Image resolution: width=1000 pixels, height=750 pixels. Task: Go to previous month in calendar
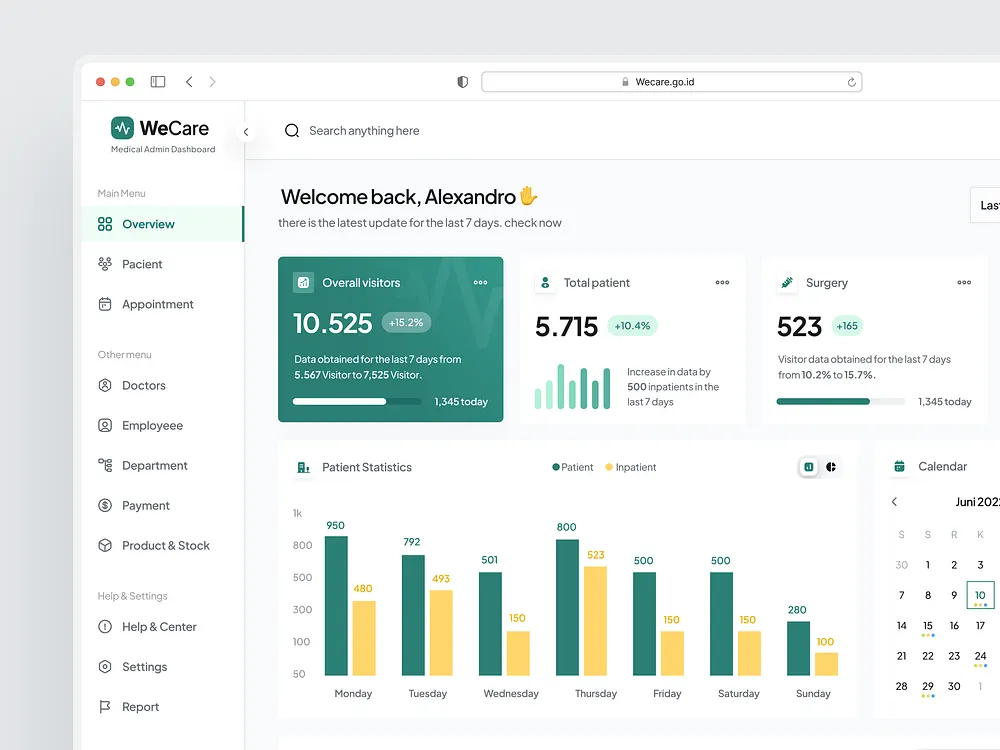point(895,501)
